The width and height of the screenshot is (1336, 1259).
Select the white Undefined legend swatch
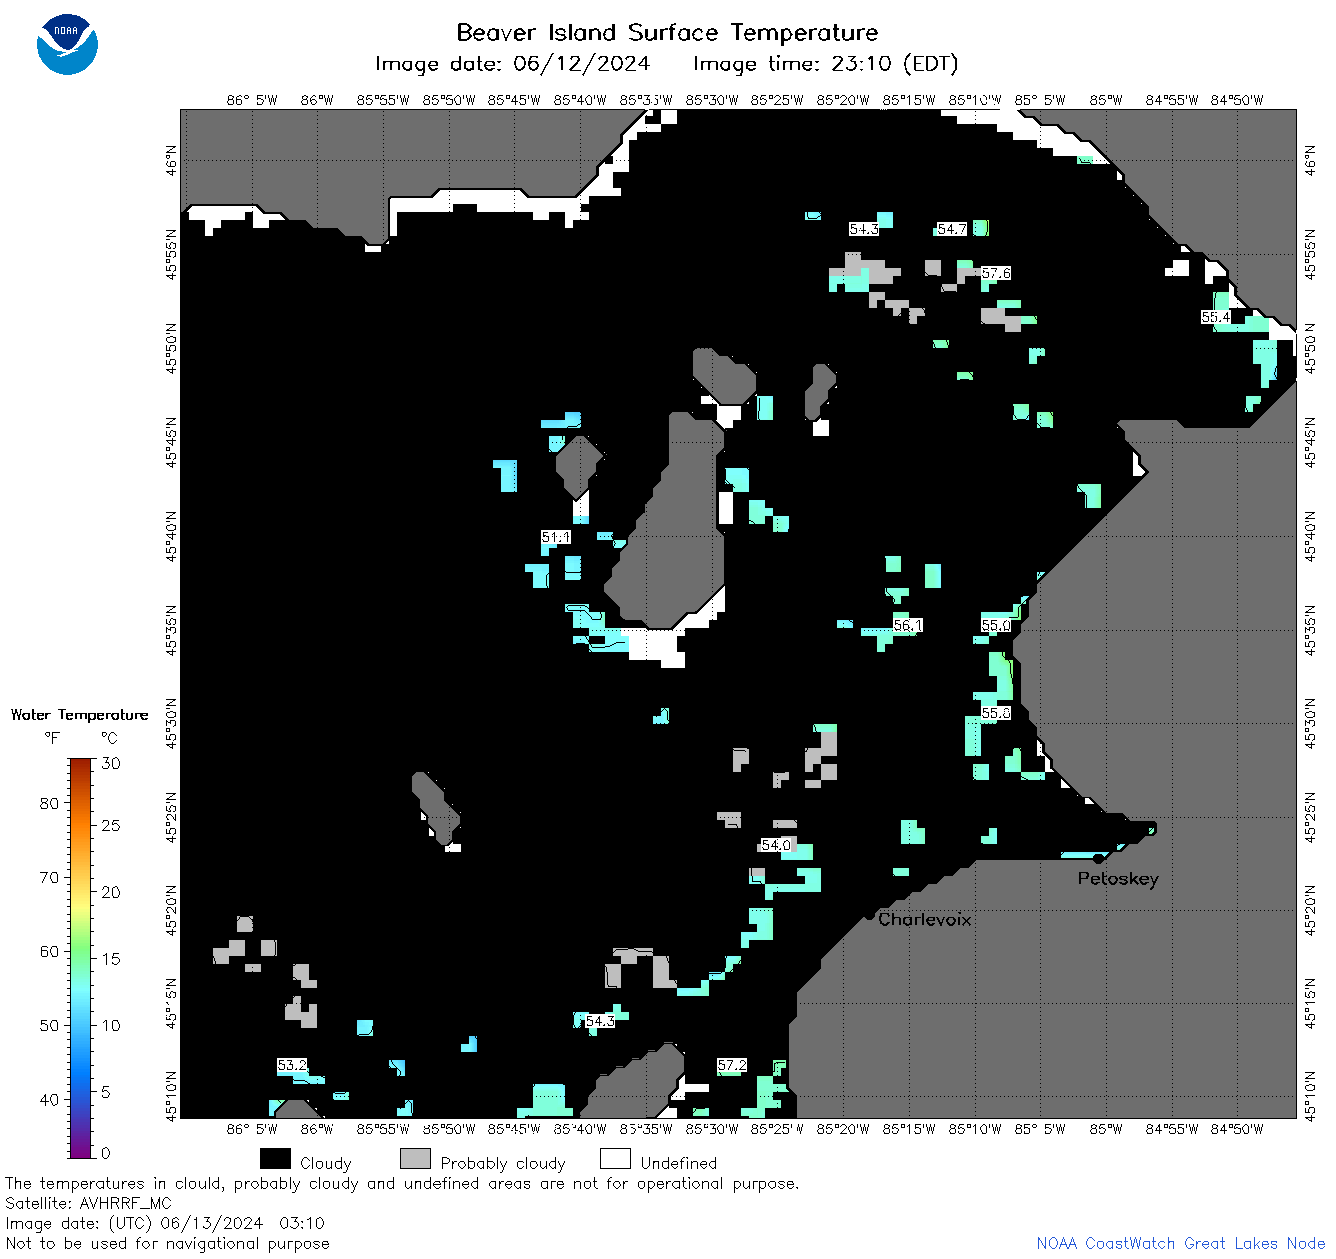coord(615,1159)
